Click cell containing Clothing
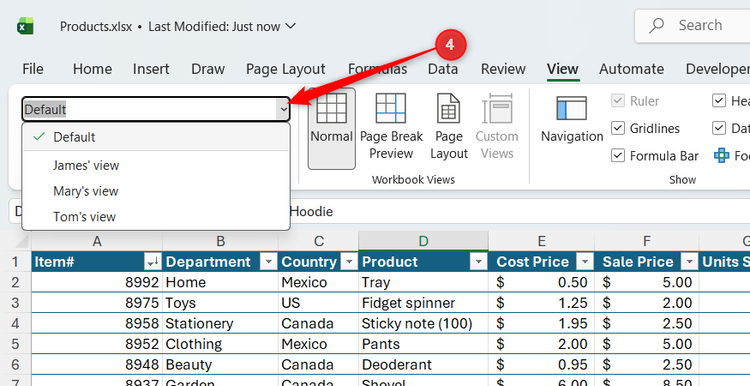 pyautogui.click(x=221, y=344)
